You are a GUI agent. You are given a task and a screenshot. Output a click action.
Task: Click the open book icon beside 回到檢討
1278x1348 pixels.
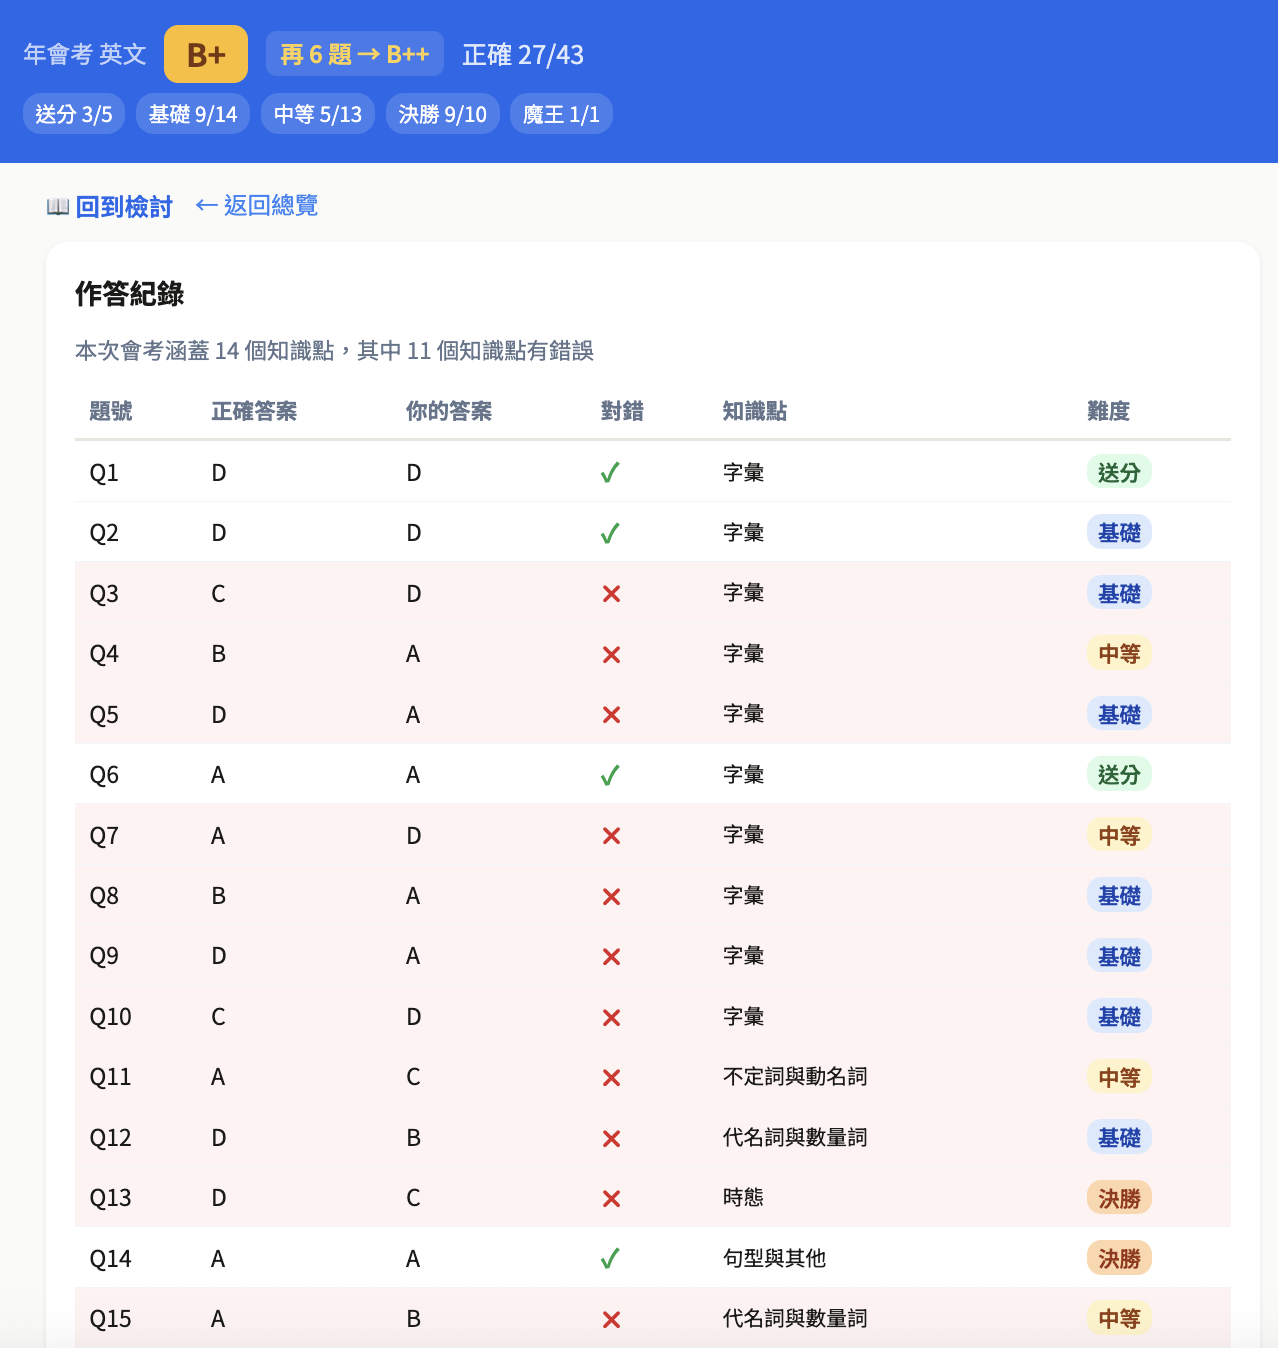[x=58, y=206]
